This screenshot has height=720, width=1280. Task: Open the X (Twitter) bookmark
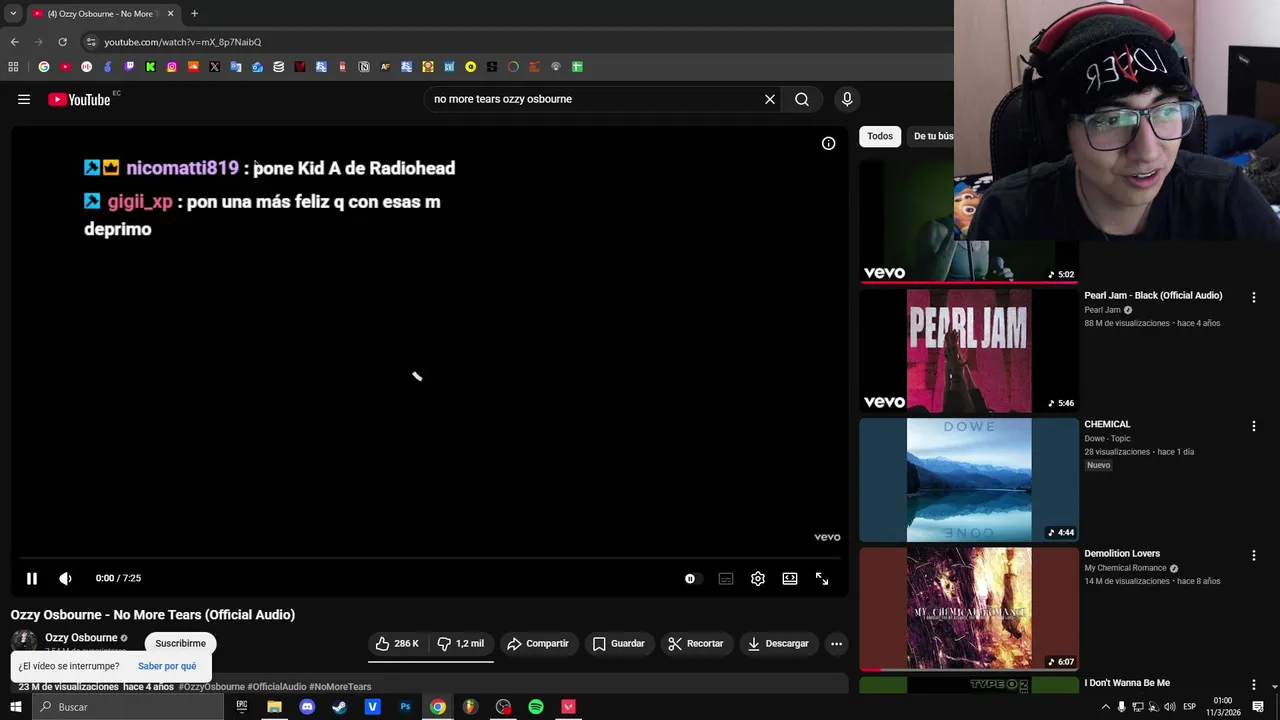214,67
